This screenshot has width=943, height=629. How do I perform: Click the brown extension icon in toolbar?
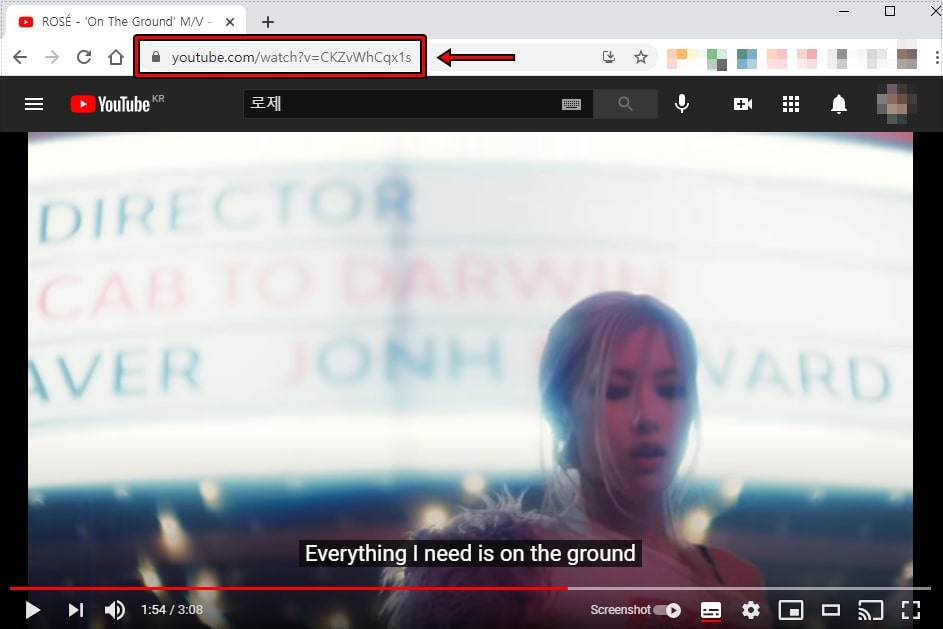click(x=907, y=59)
